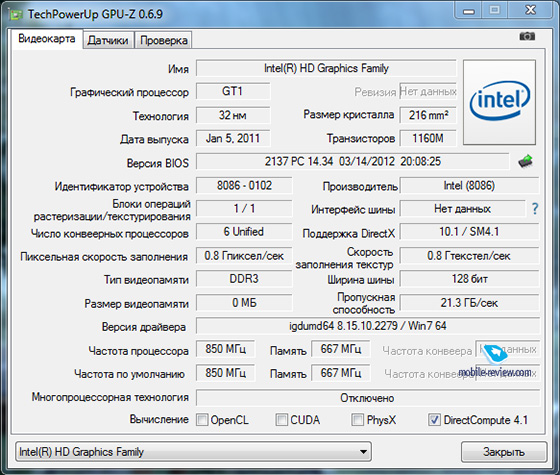This screenshot has width=560, height=475.
Task: Click the 0.8 Гтекстел/сек texture fillrate field
Action: (x=469, y=256)
